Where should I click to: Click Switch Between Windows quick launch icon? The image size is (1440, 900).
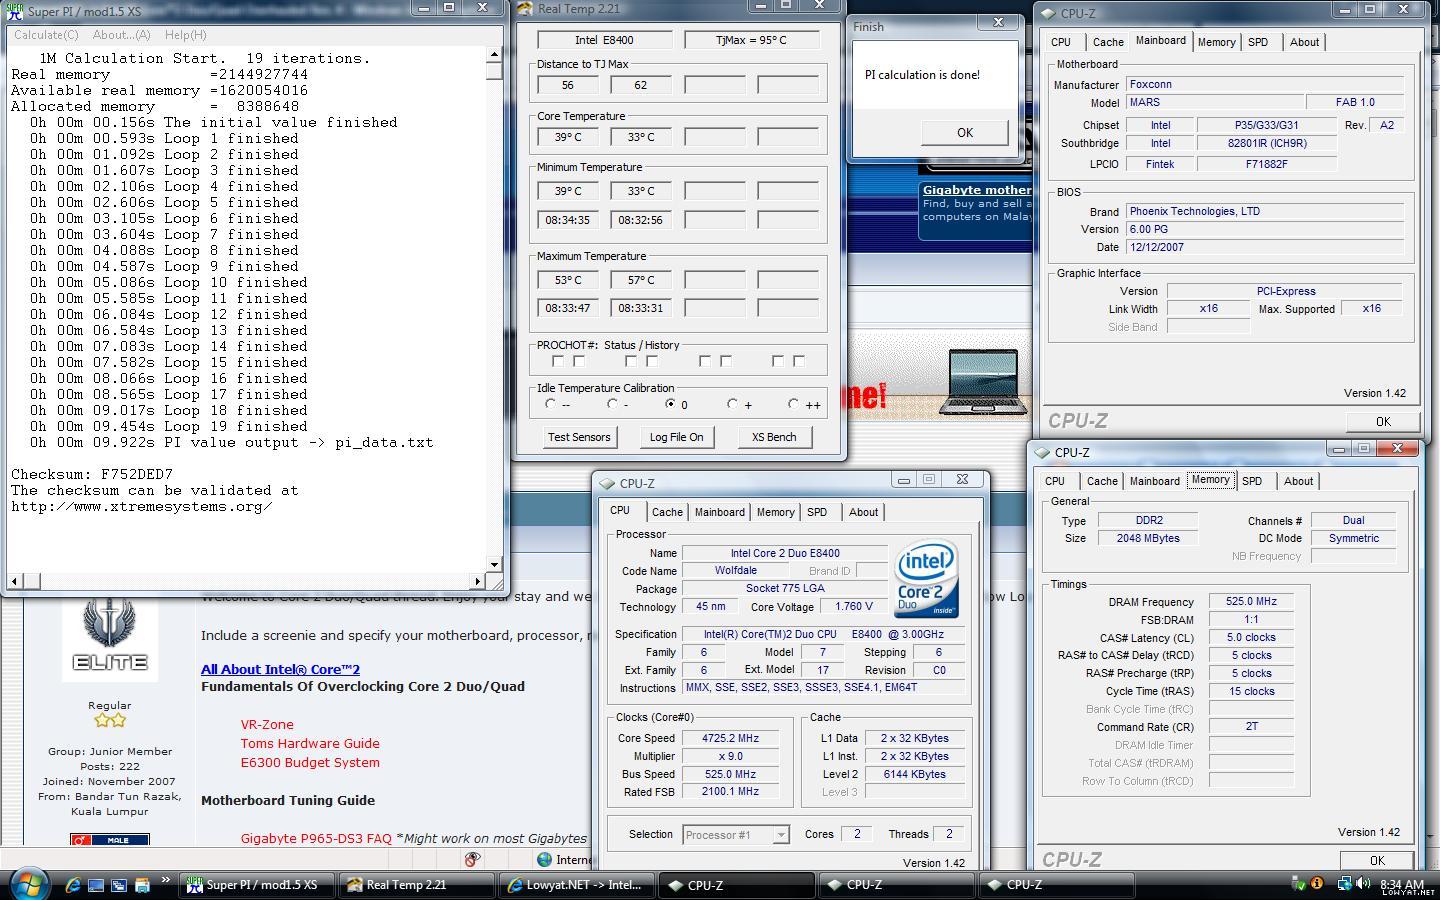pyautogui.click(x=118, y=885)
